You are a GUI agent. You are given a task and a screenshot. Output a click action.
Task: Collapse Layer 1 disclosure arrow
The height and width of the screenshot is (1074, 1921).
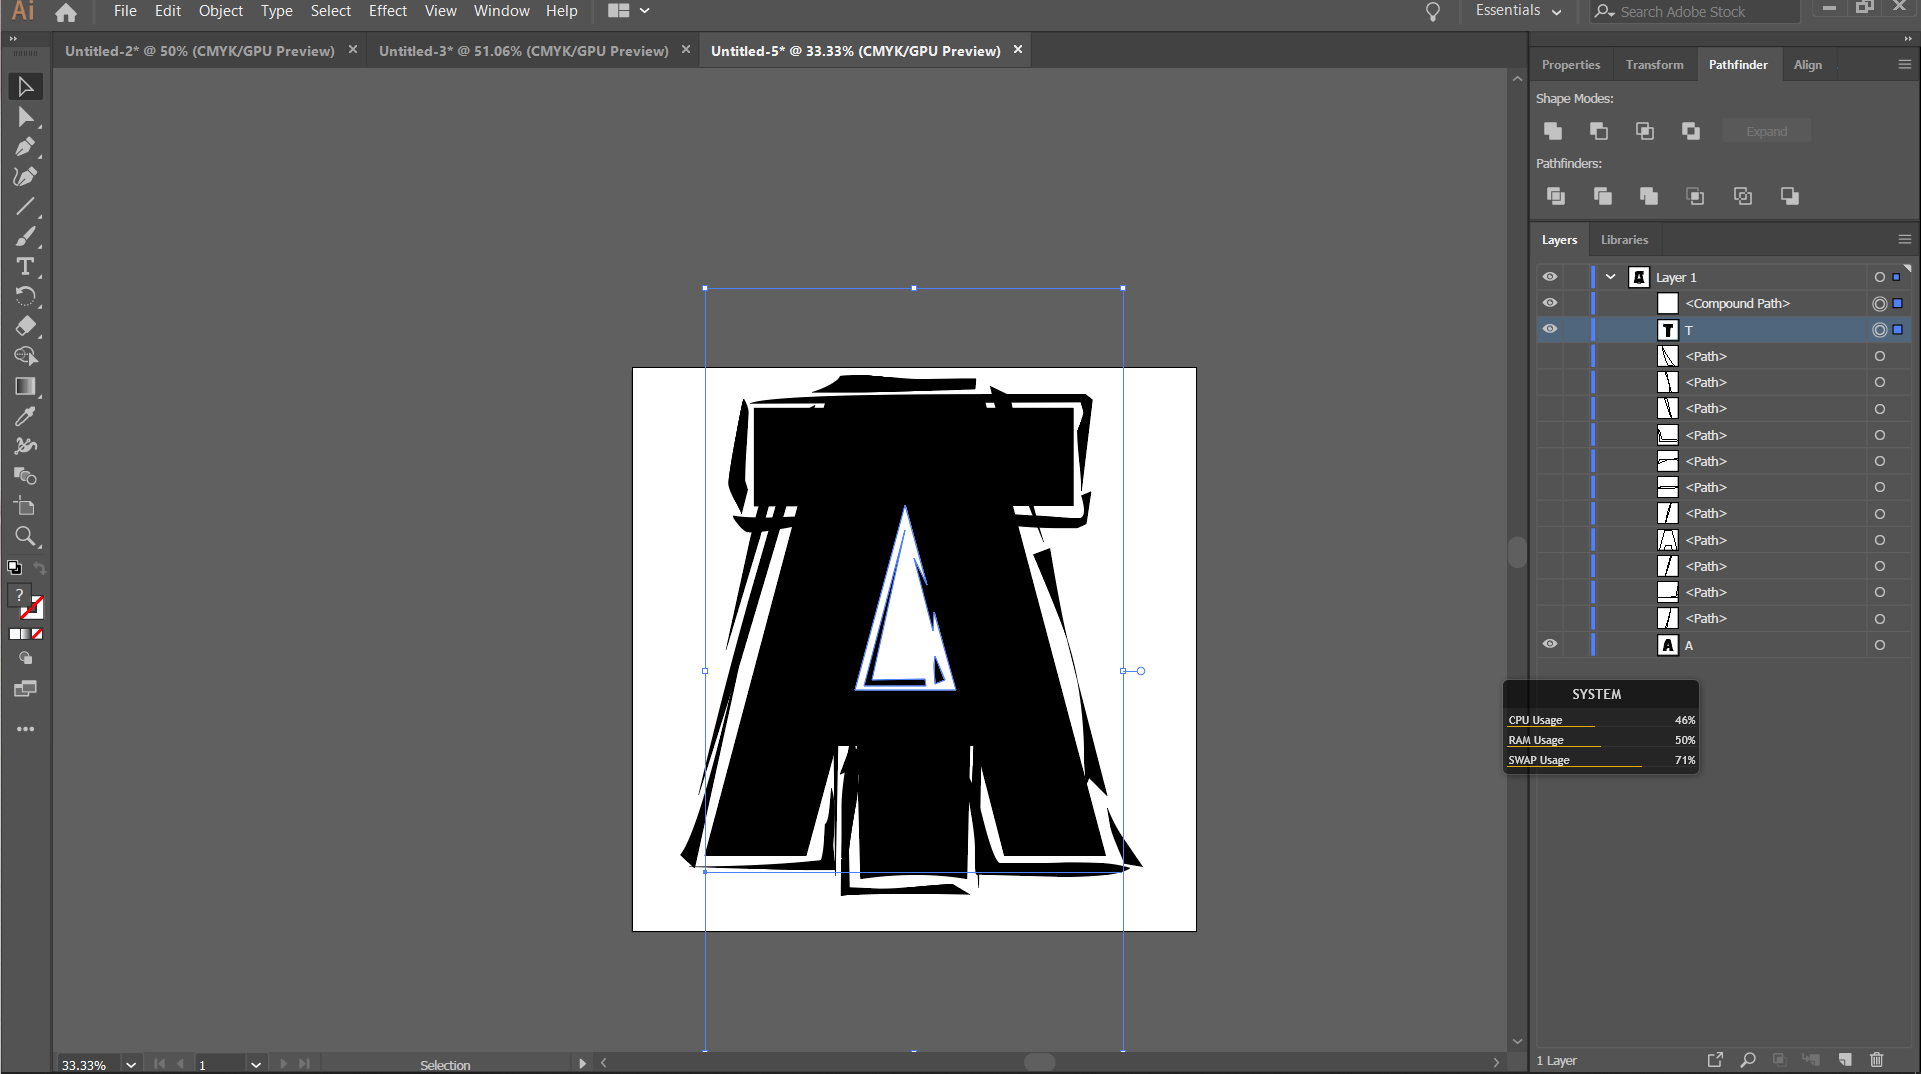coord(1610,277)
